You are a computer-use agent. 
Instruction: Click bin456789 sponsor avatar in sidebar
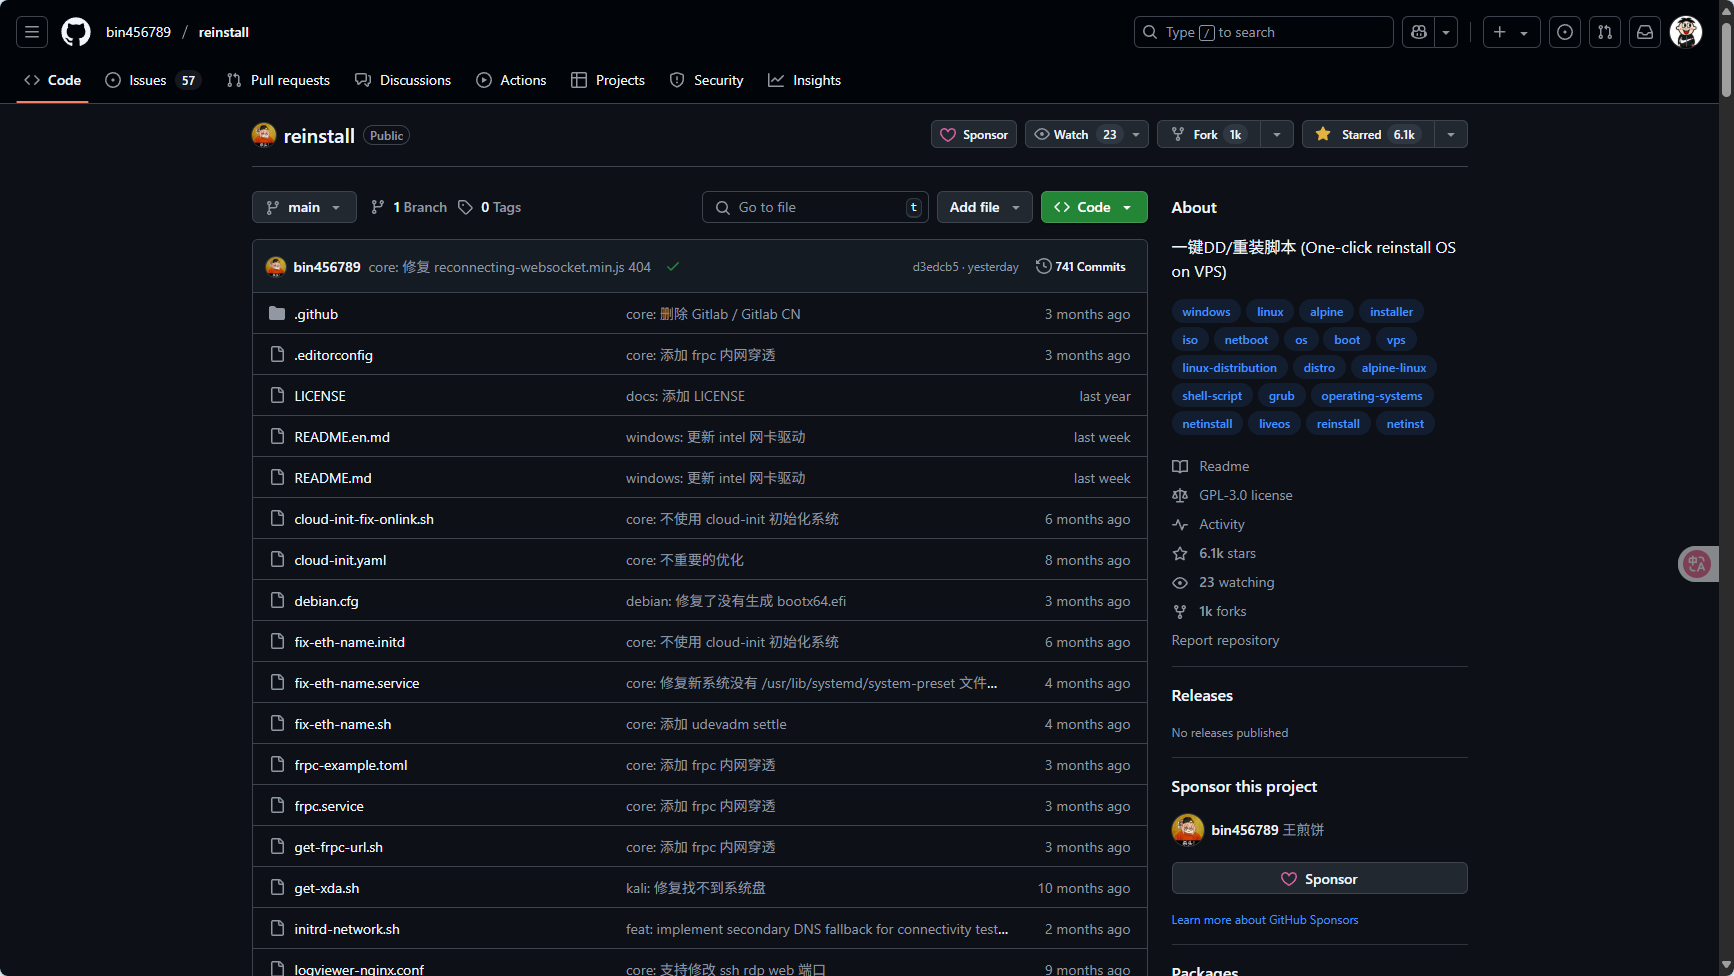click(1188, 830)
